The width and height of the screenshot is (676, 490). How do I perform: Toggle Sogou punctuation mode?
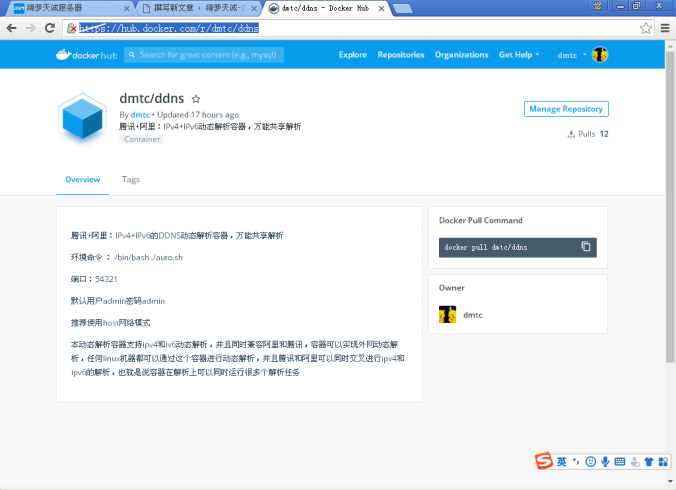(x=576, y=461)
